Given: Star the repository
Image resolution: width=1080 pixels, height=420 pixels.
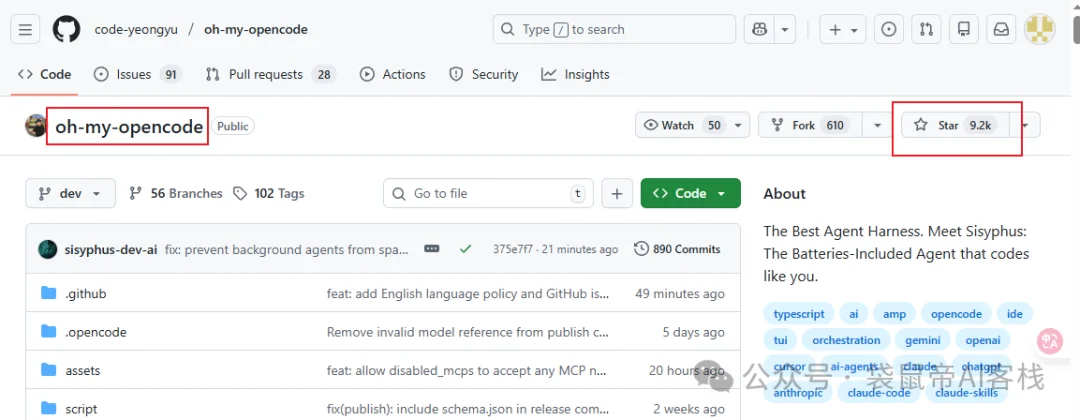Looking at the screenshot, I should pos(955,125).
